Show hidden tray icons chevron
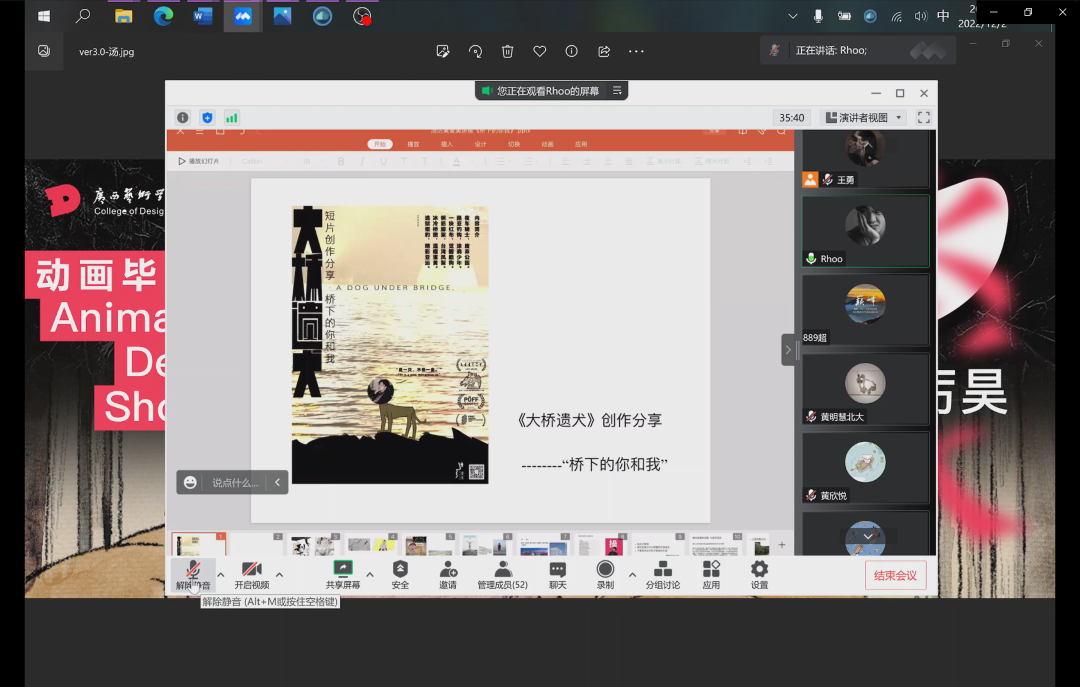This screenshot has height=687, width=1080. [793, 16]
